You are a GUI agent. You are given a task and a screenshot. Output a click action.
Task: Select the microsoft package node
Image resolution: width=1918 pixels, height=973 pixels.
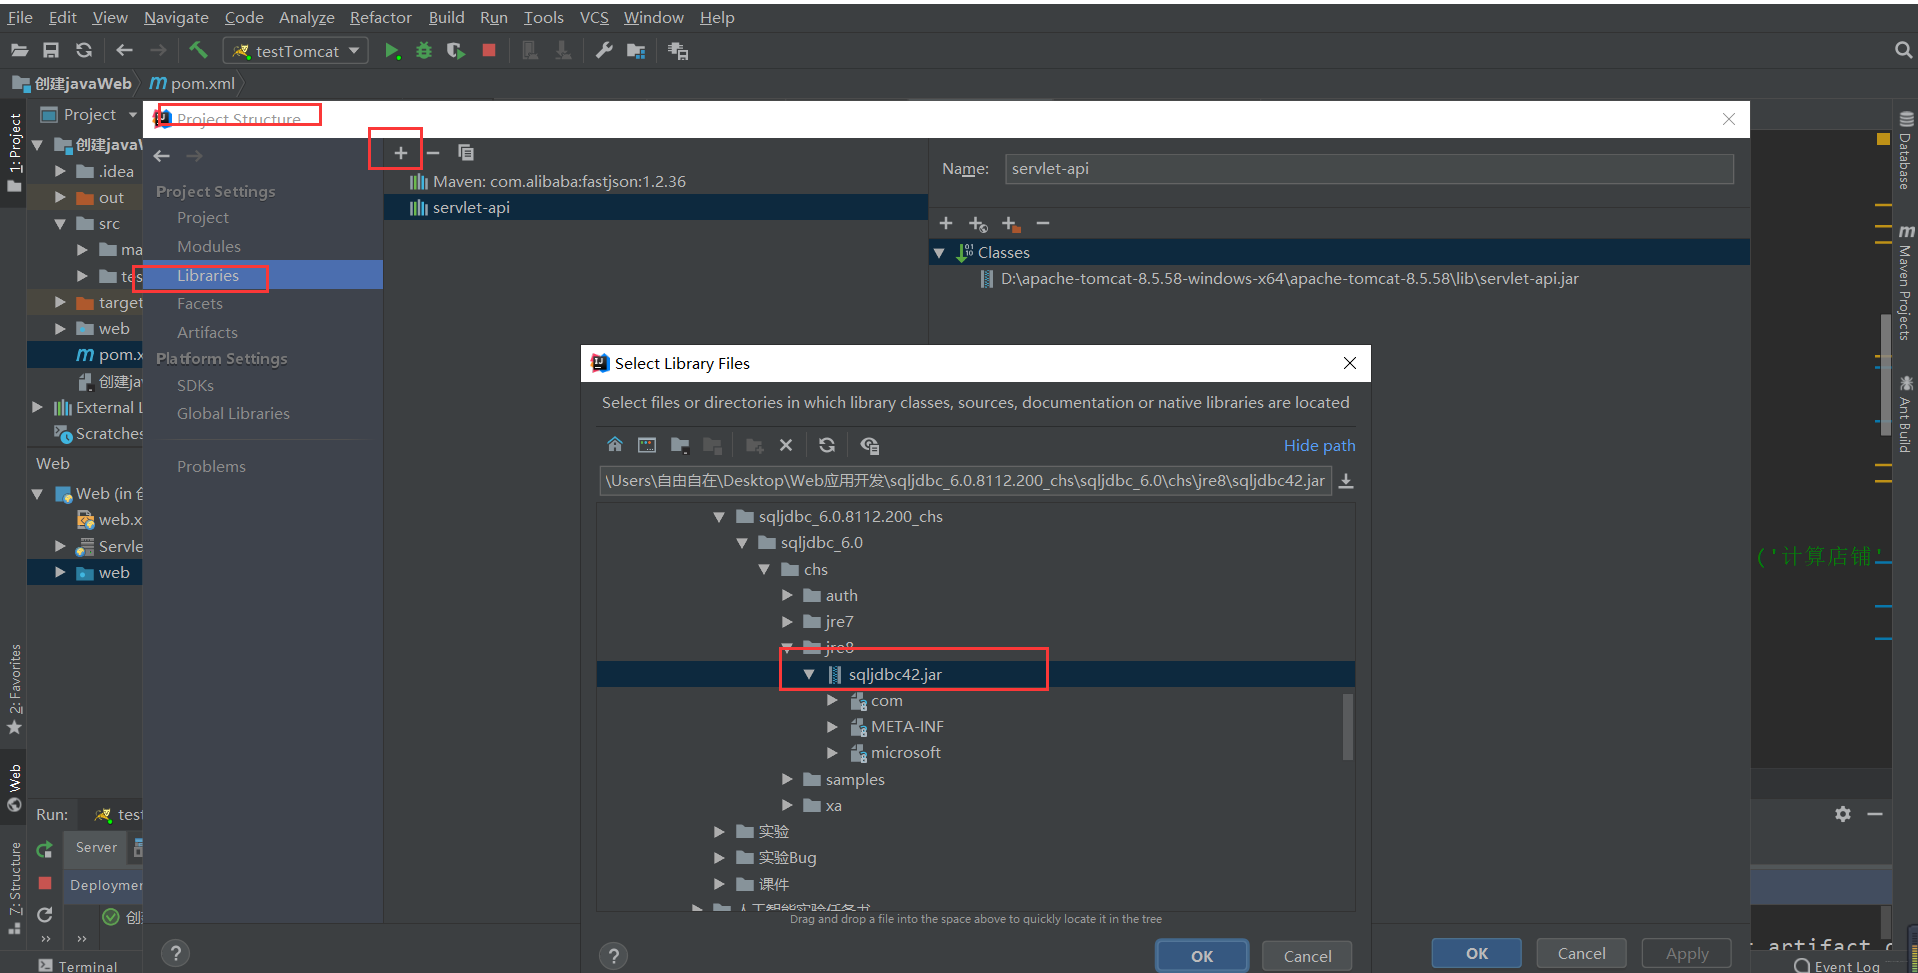tap(905, 752)
